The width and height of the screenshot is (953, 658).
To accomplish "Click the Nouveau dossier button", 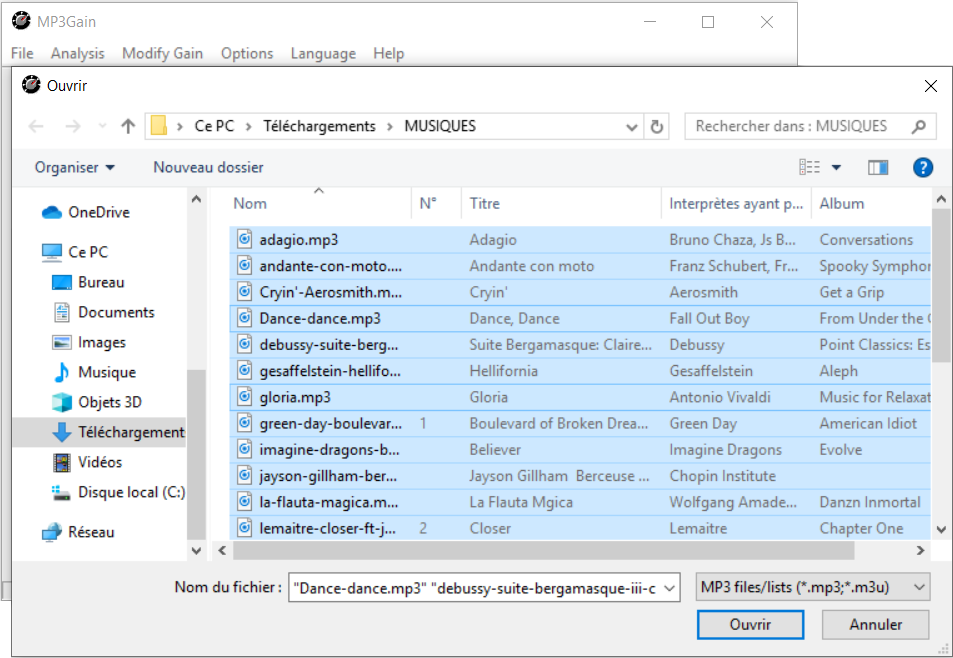I will point(208,167).
